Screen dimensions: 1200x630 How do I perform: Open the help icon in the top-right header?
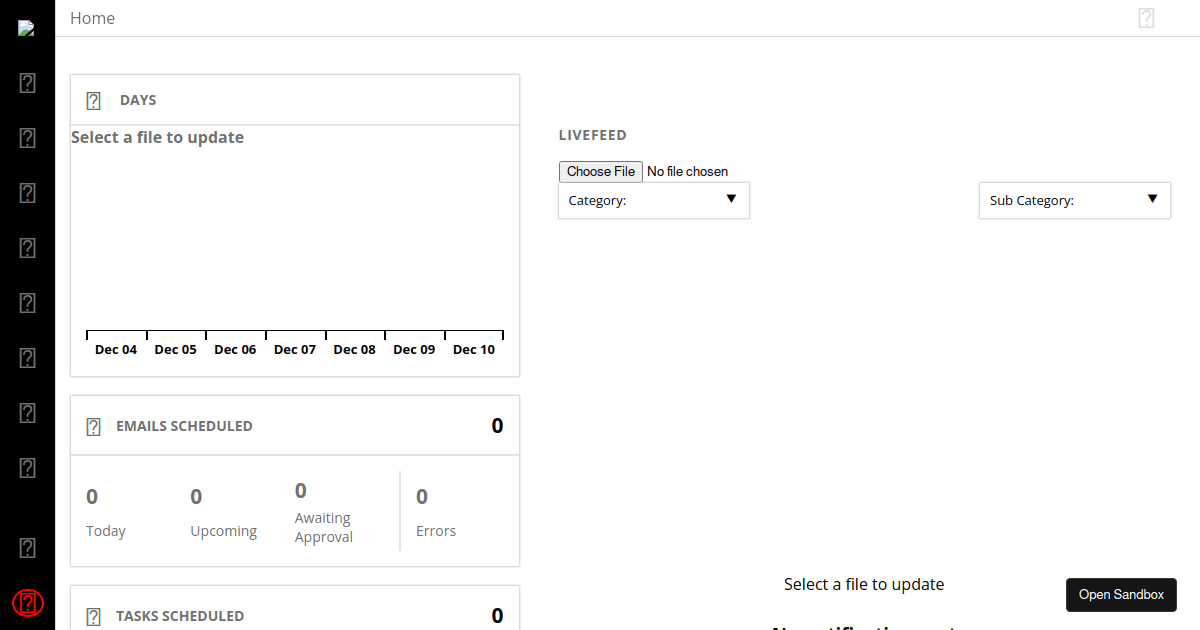coord(1146,17)
